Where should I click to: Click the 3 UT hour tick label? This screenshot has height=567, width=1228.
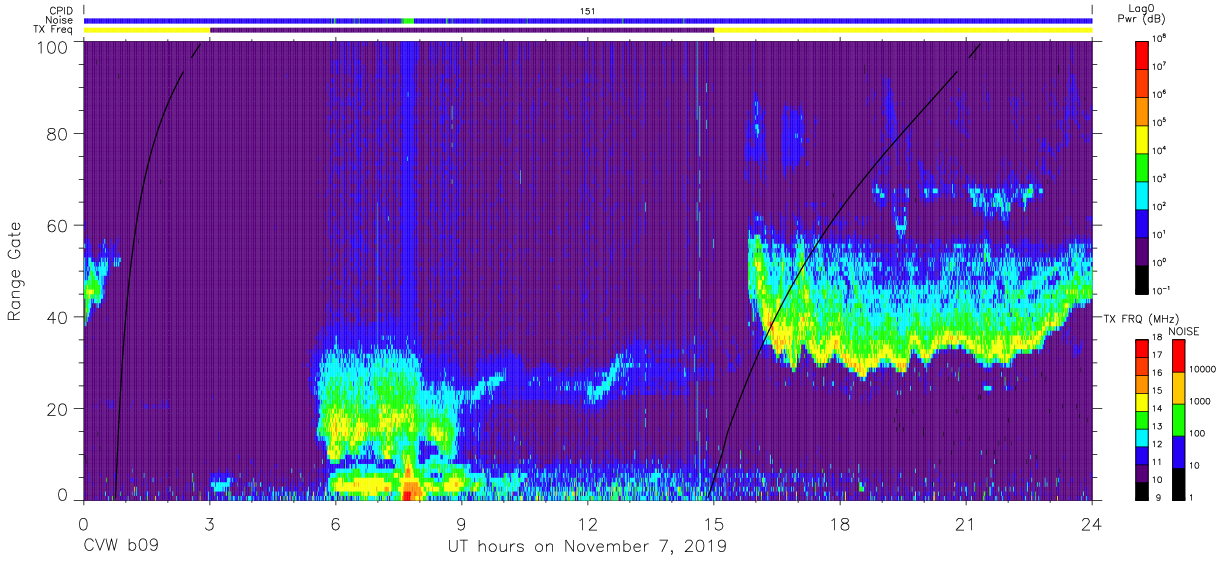click(x=209, y=523)
